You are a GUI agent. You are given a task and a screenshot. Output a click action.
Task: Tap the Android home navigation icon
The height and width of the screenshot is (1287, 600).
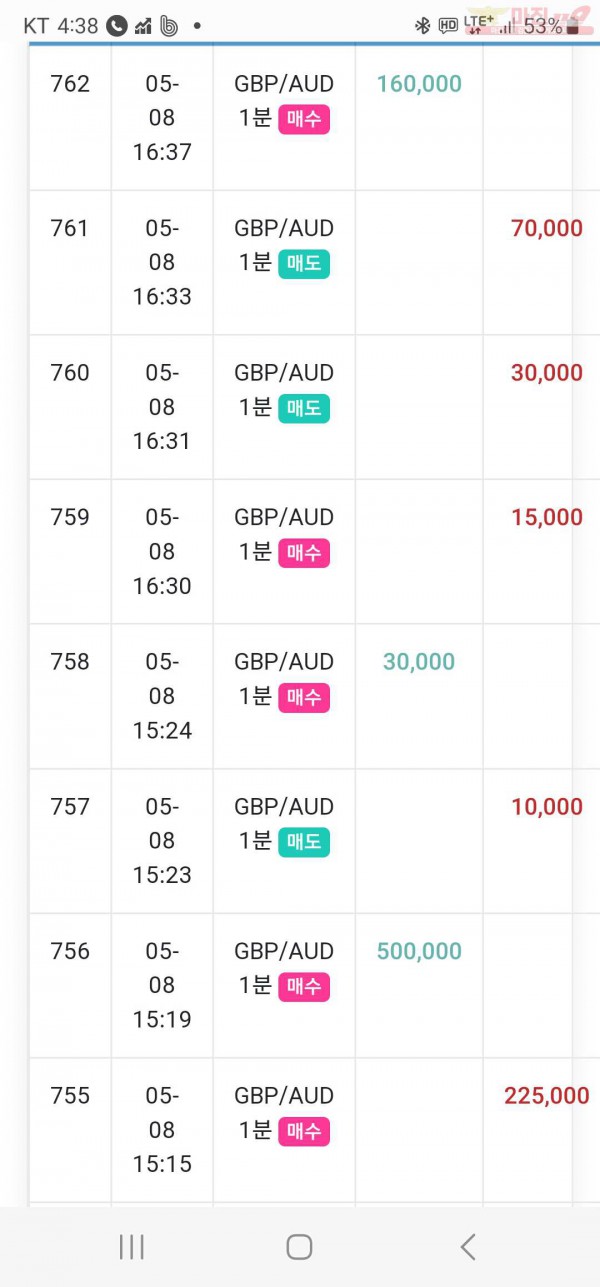299,1246
